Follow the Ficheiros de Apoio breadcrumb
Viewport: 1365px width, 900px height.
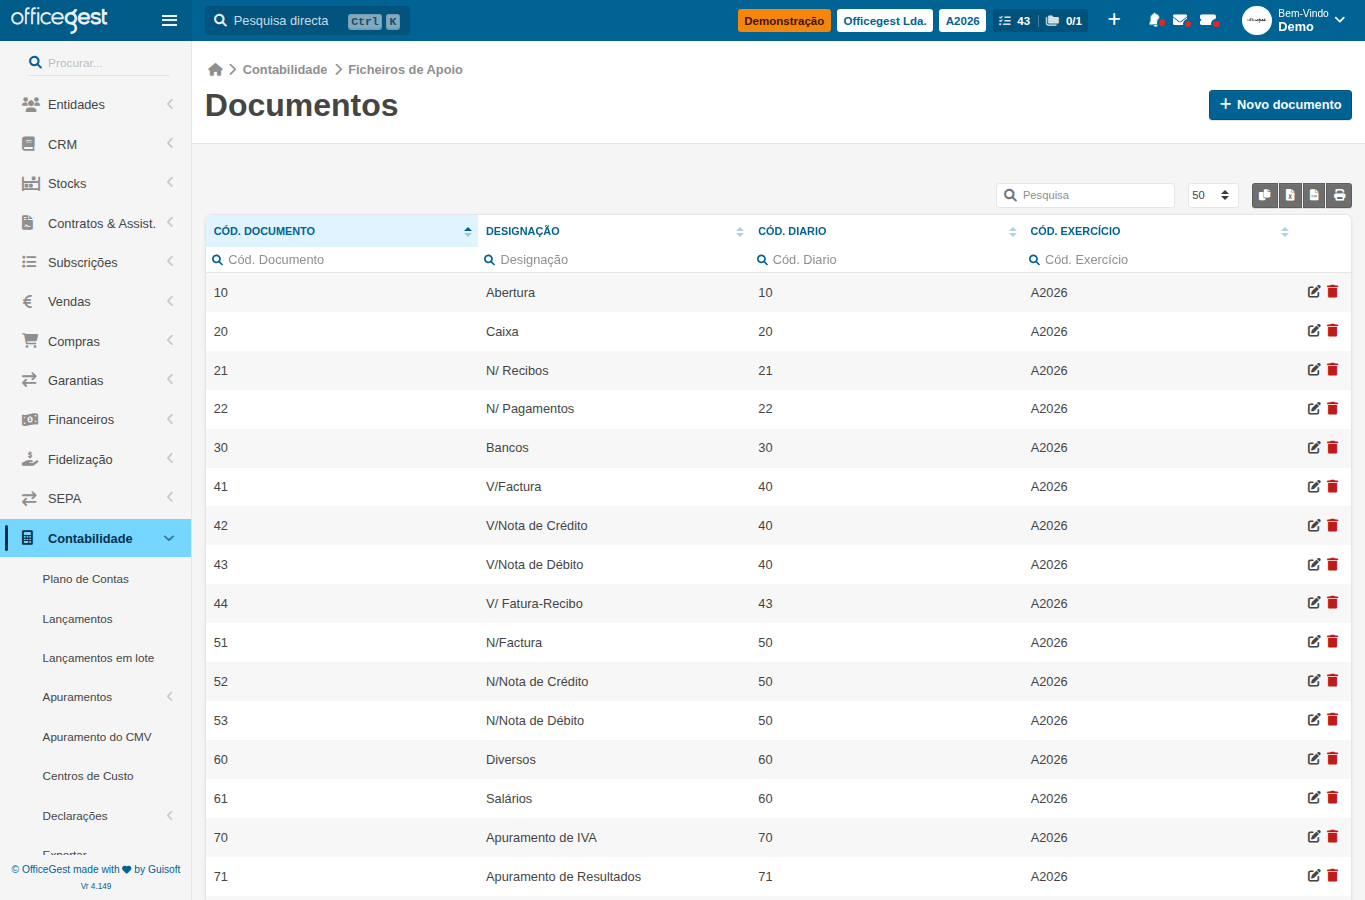pos(405,69)
